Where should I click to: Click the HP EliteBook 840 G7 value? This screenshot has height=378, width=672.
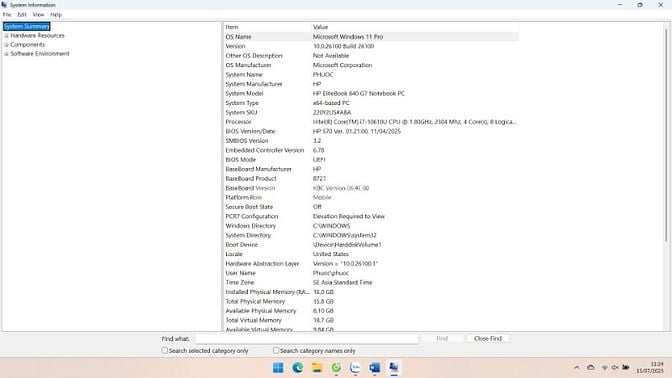click(359, 93)
